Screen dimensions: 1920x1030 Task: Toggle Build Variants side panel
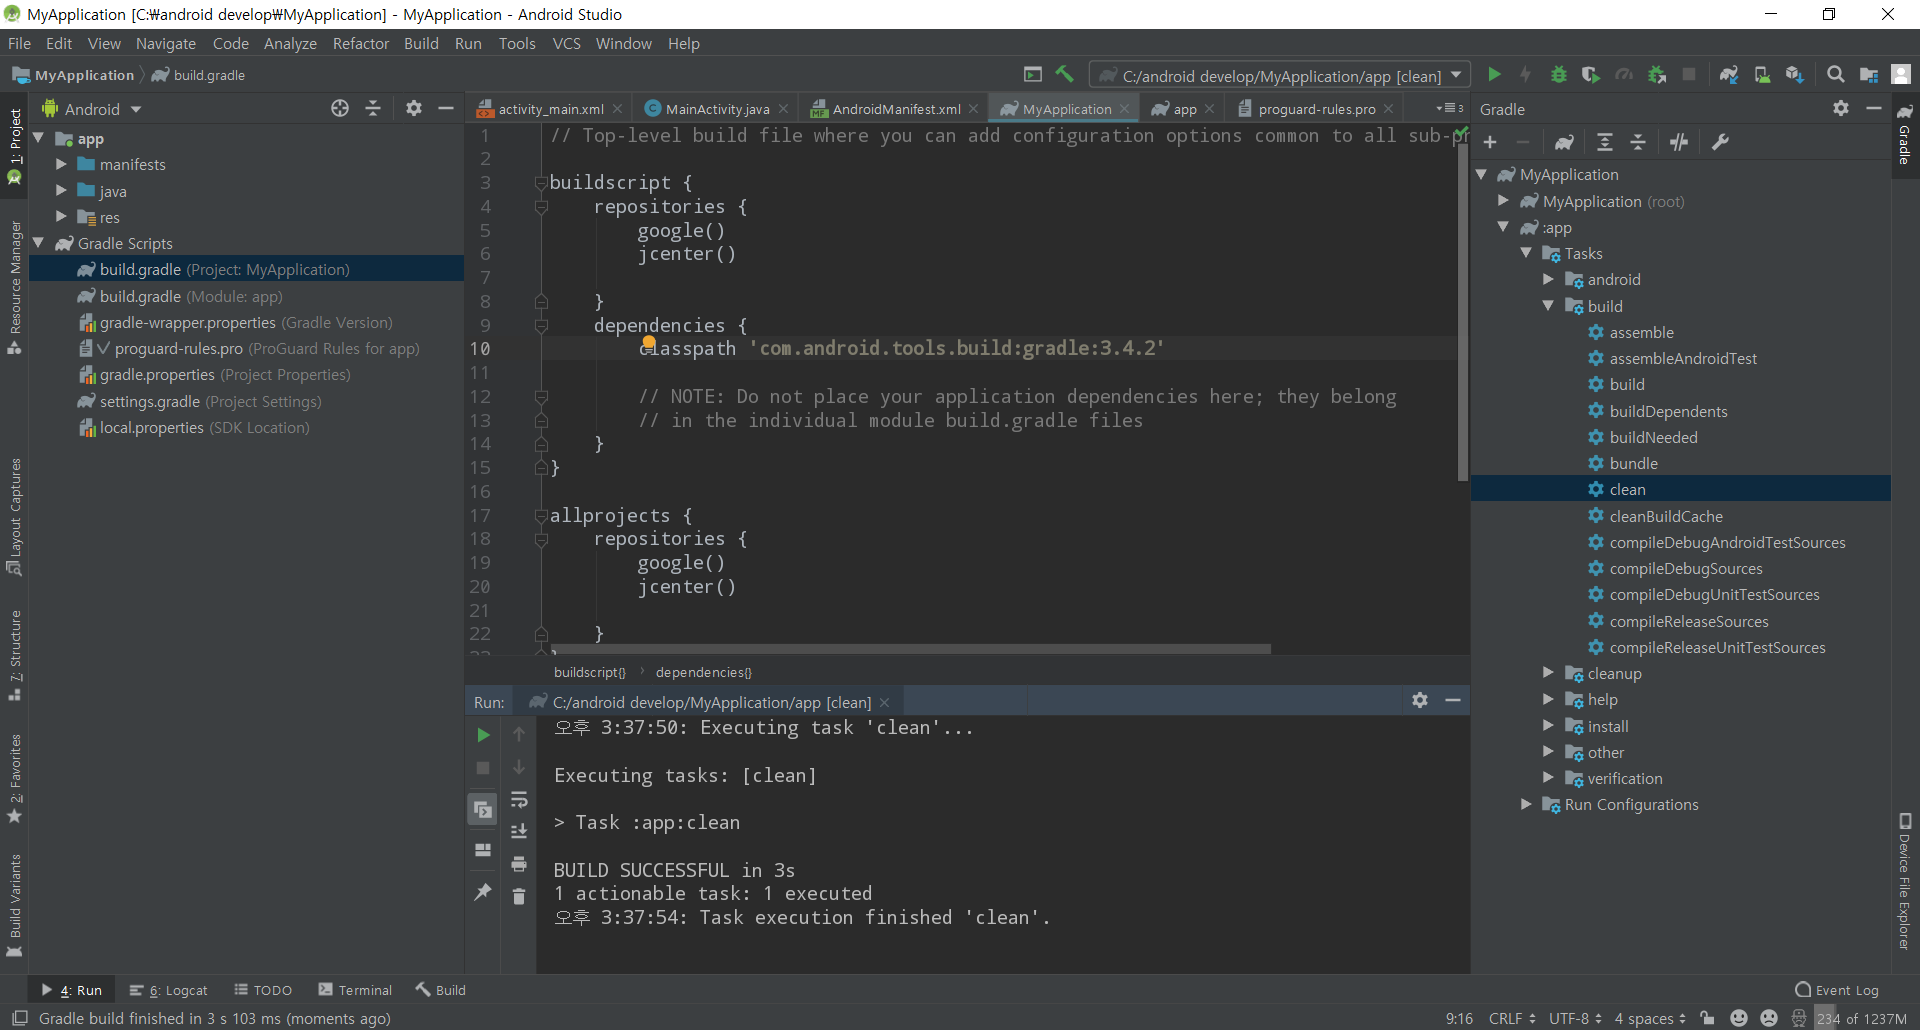coord(15,905)
